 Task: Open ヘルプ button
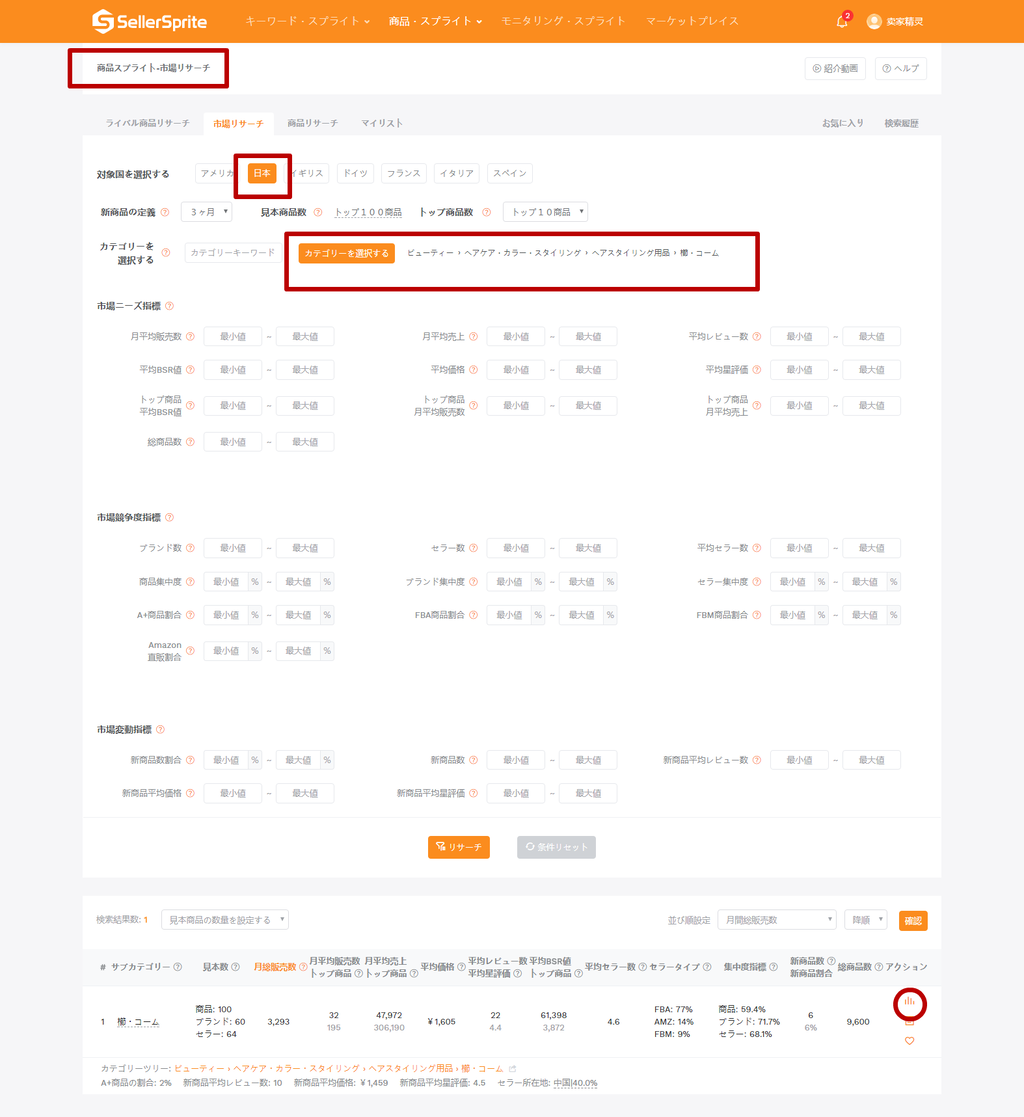click(x=901, y=68)
